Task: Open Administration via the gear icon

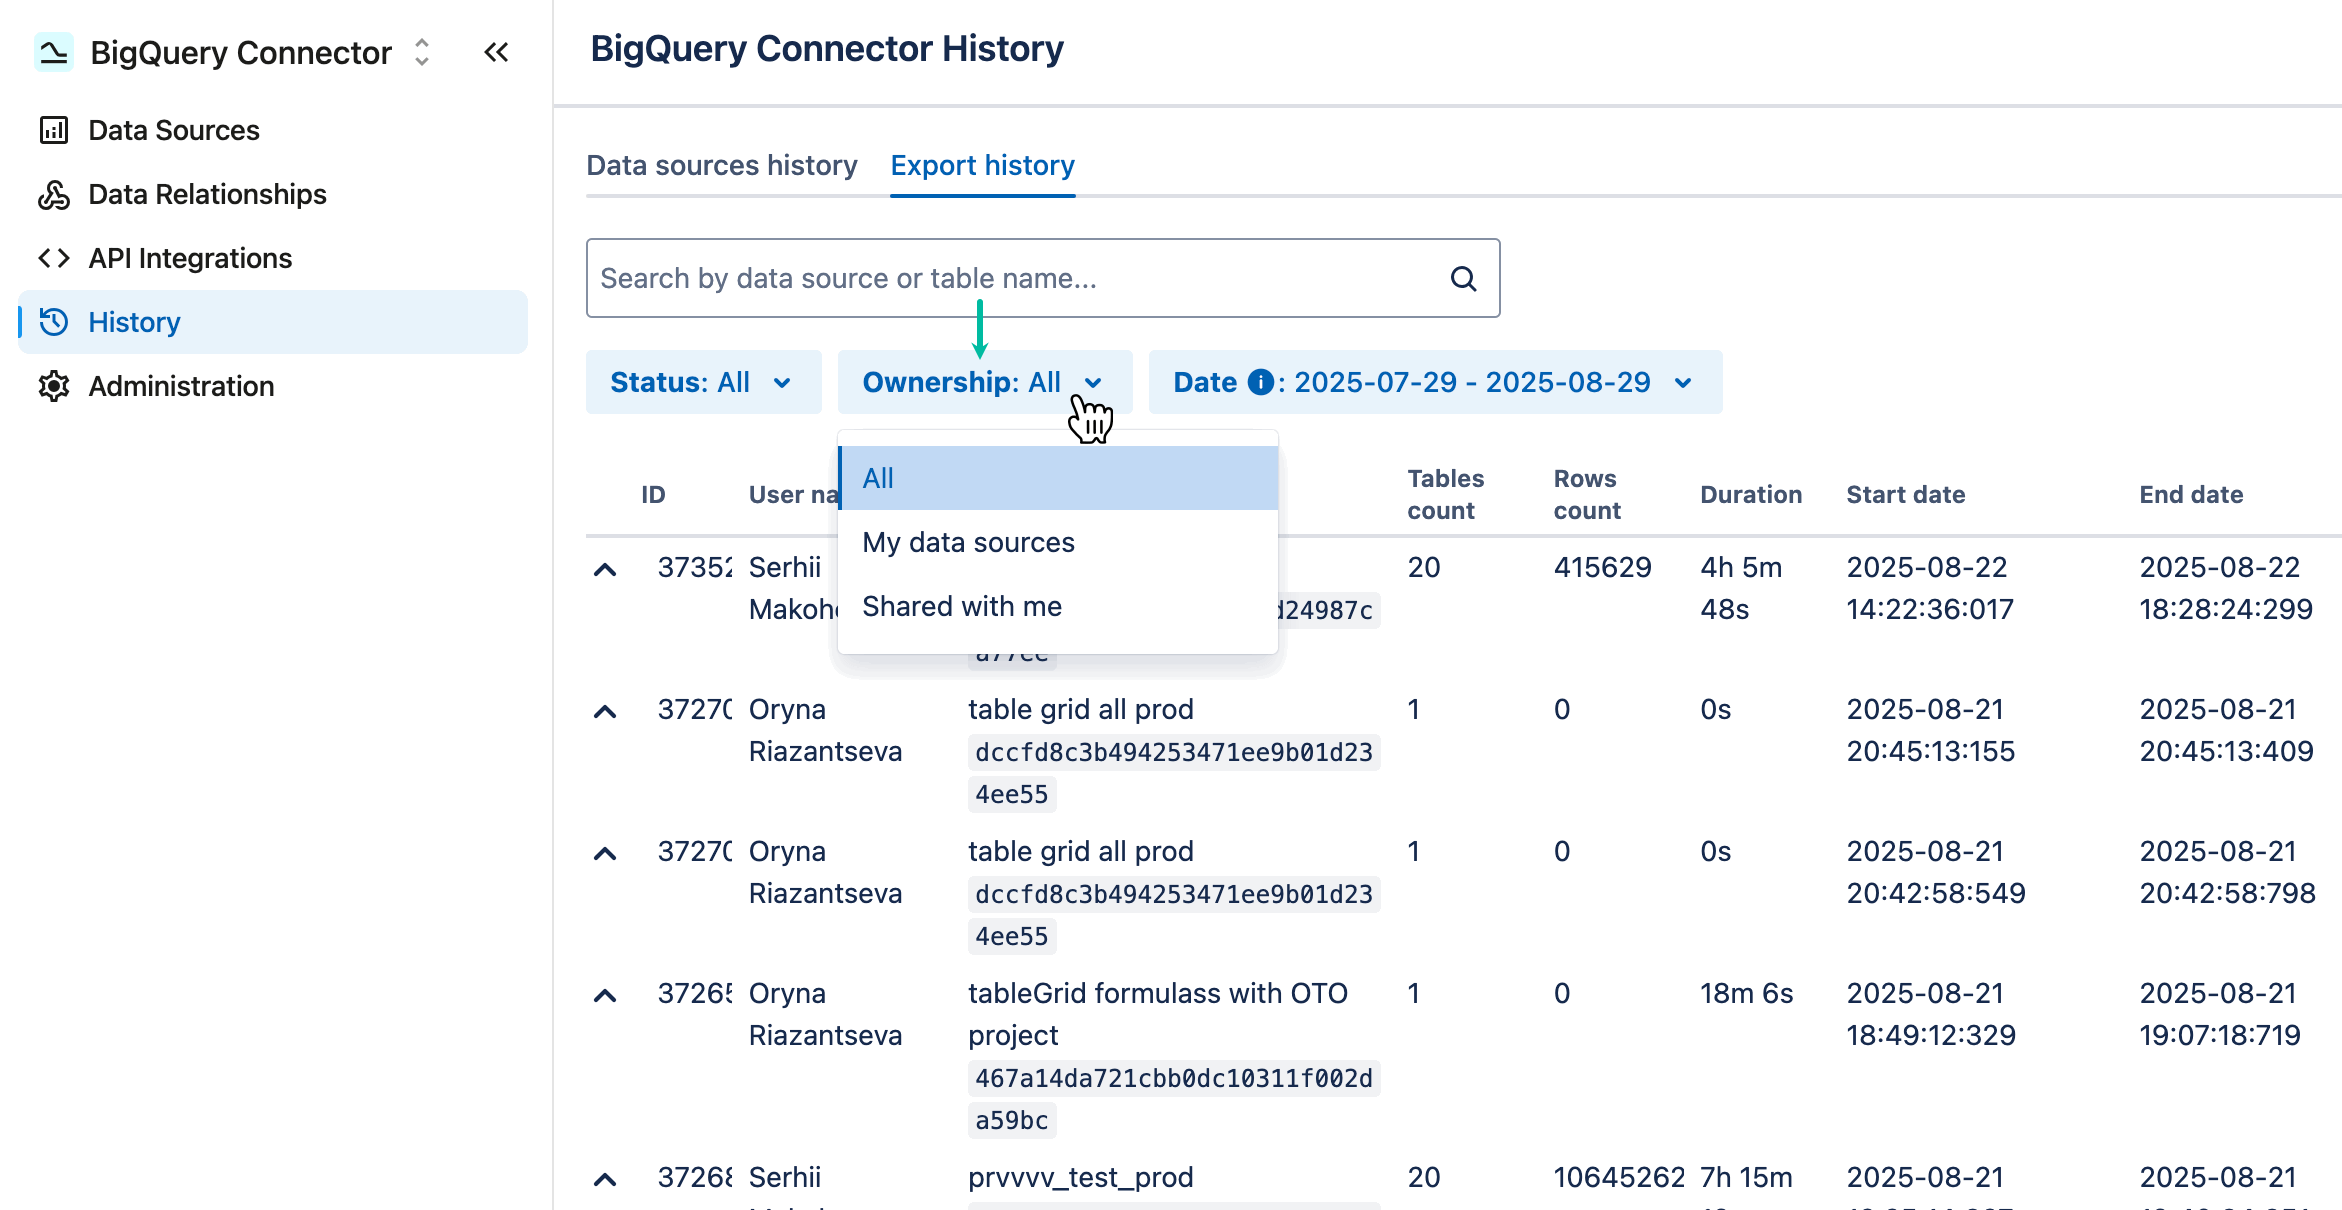Action: pyautogui.click(x=54, y=386)
